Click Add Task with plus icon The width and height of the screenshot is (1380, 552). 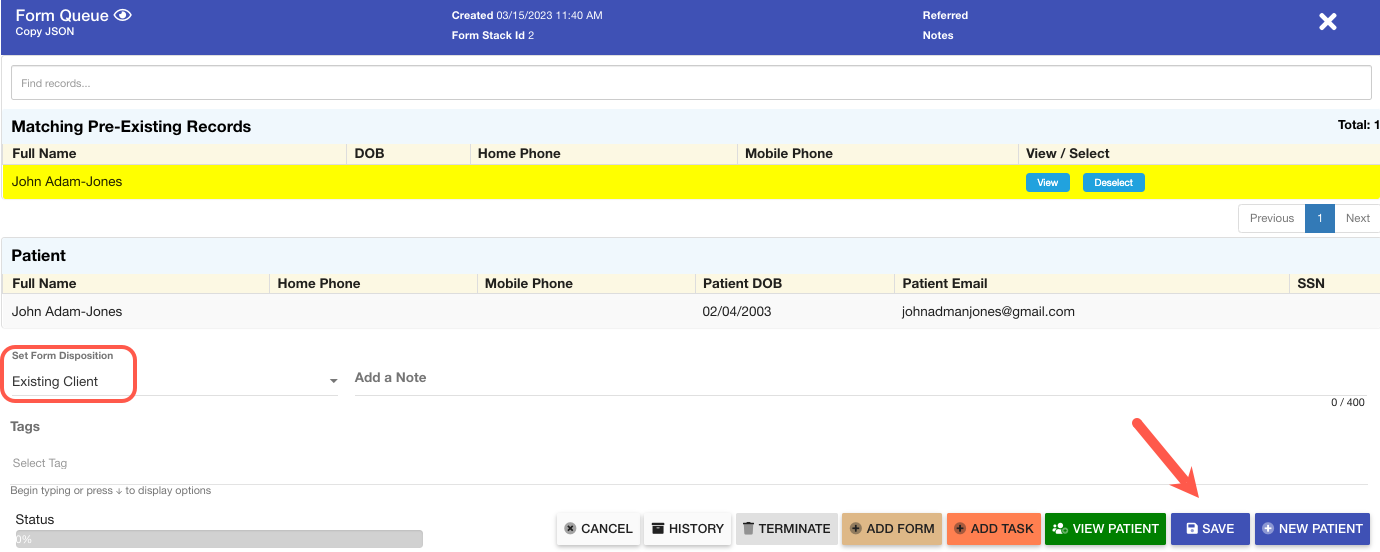(x=992, y=529)
